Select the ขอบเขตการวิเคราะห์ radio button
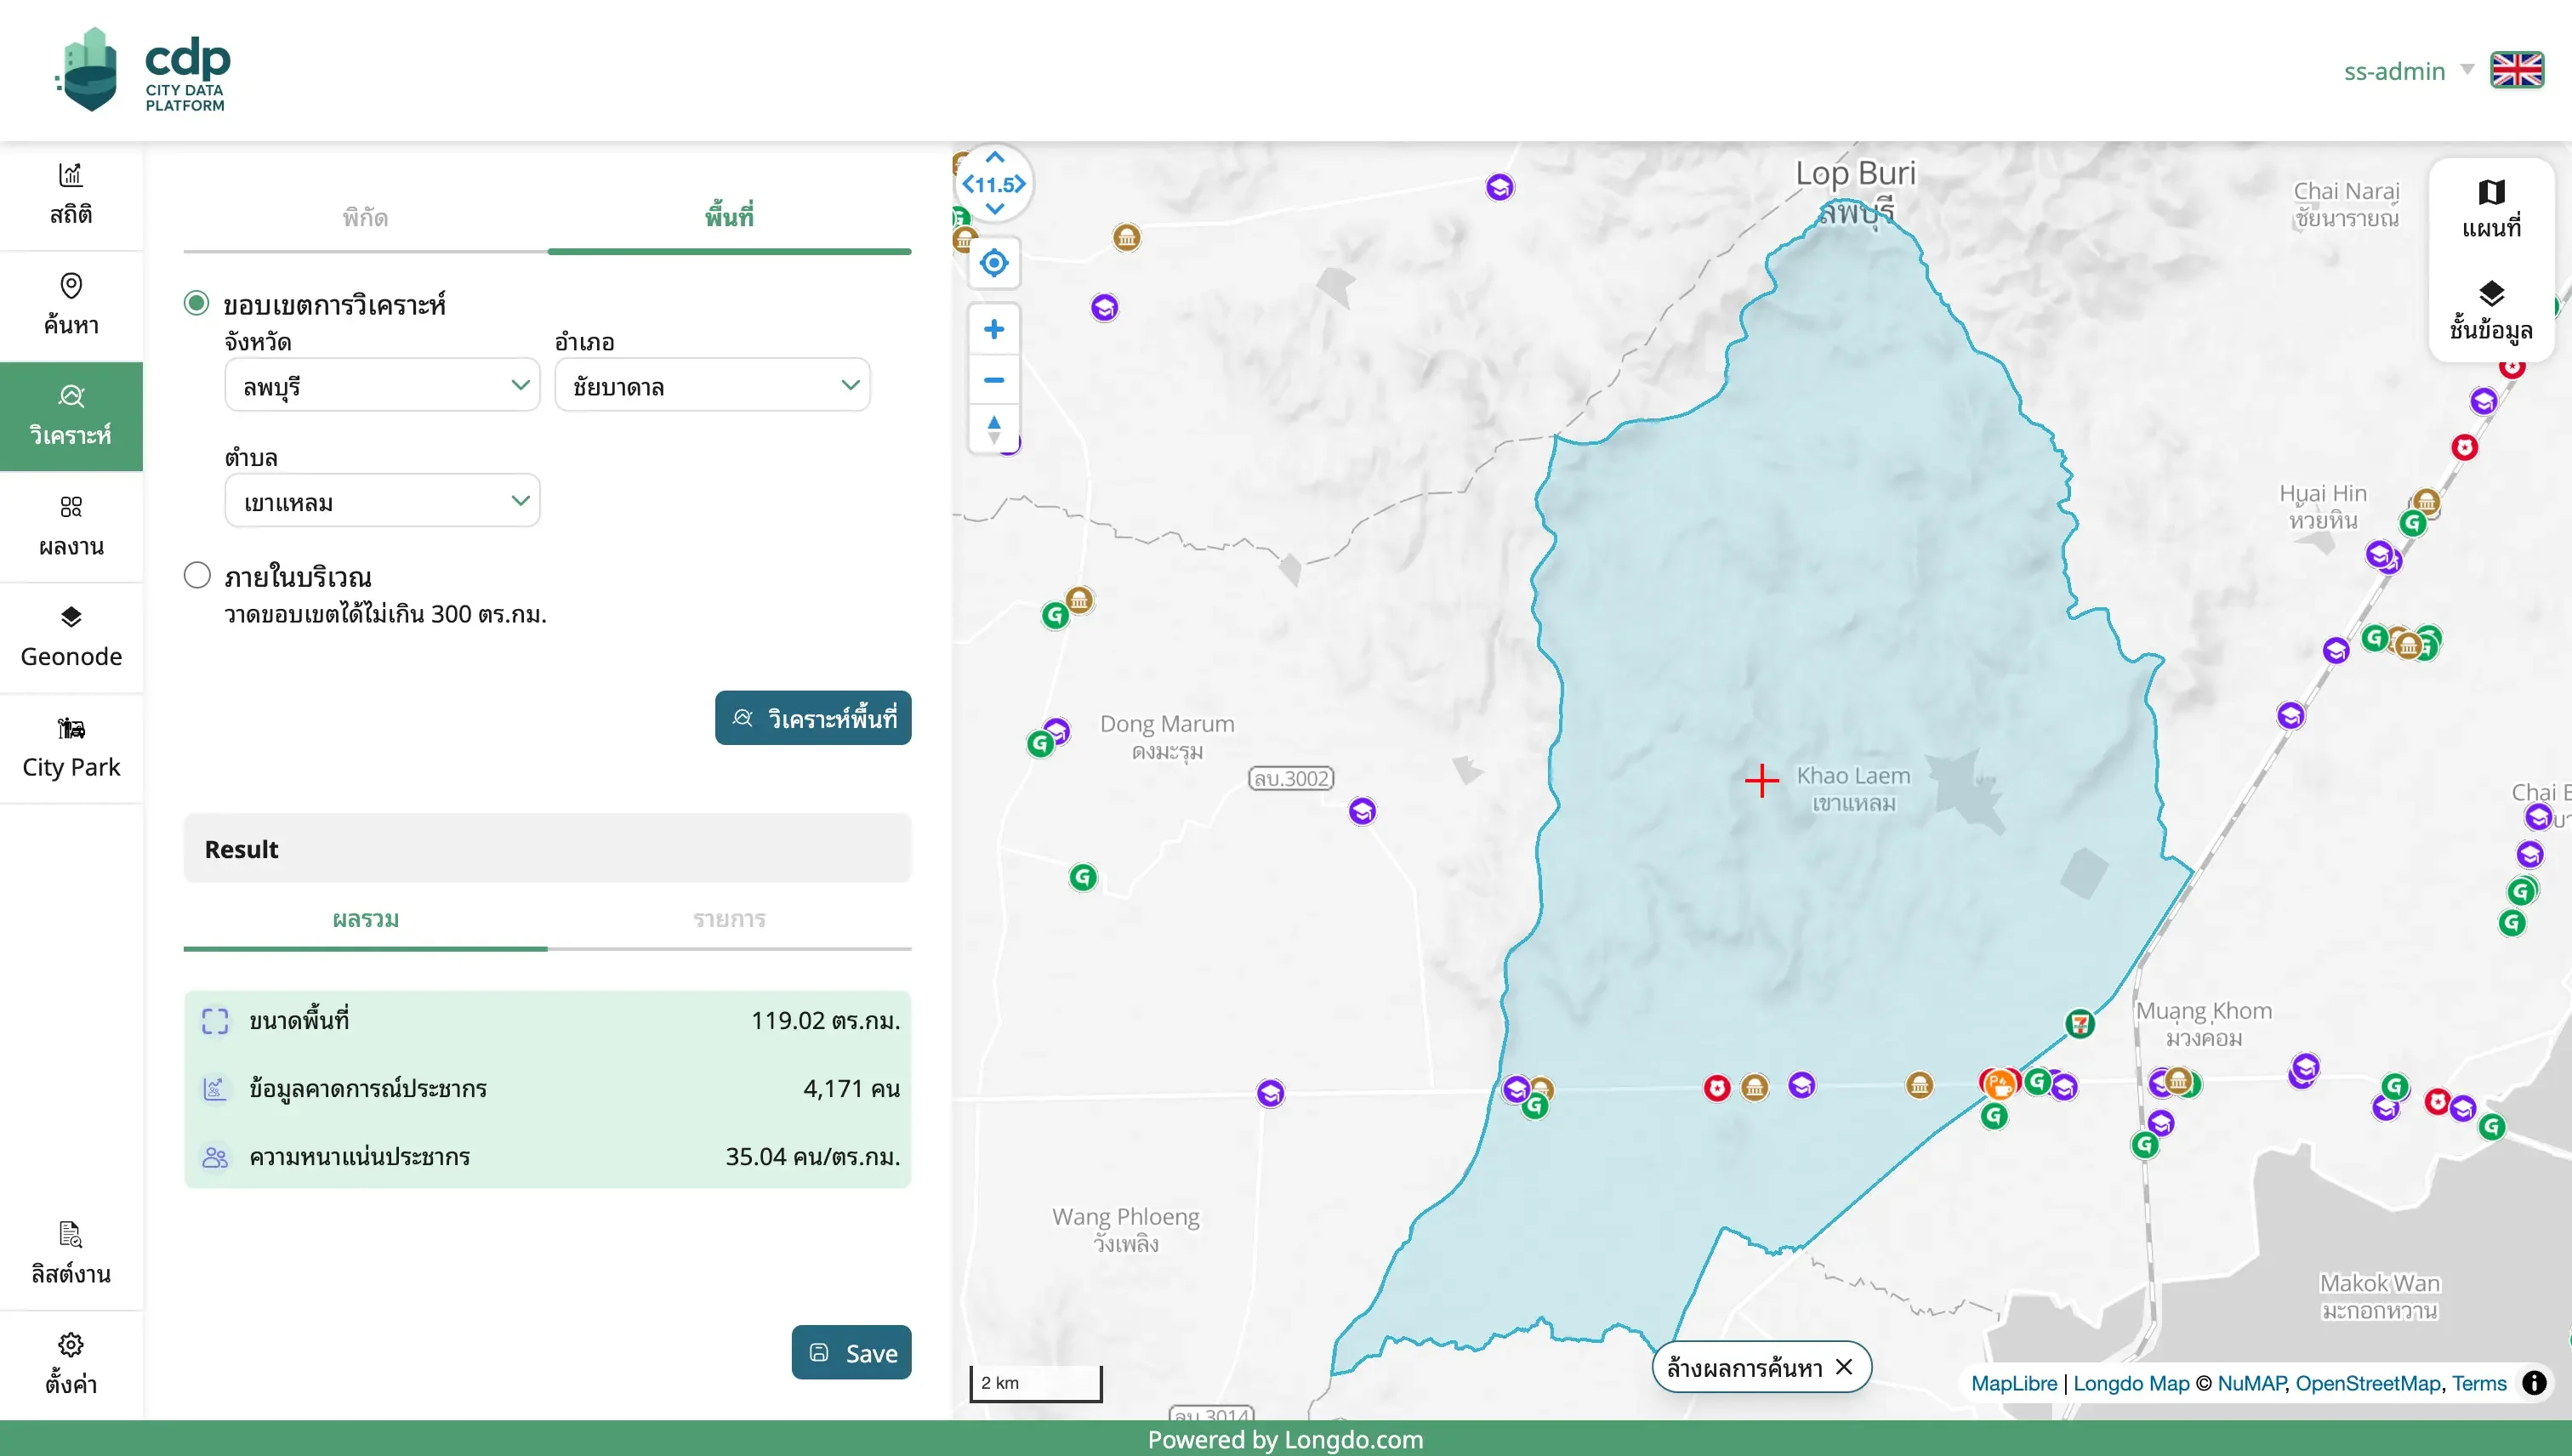Screen dimensions: 2572x1456 click(x=197, y=303)
